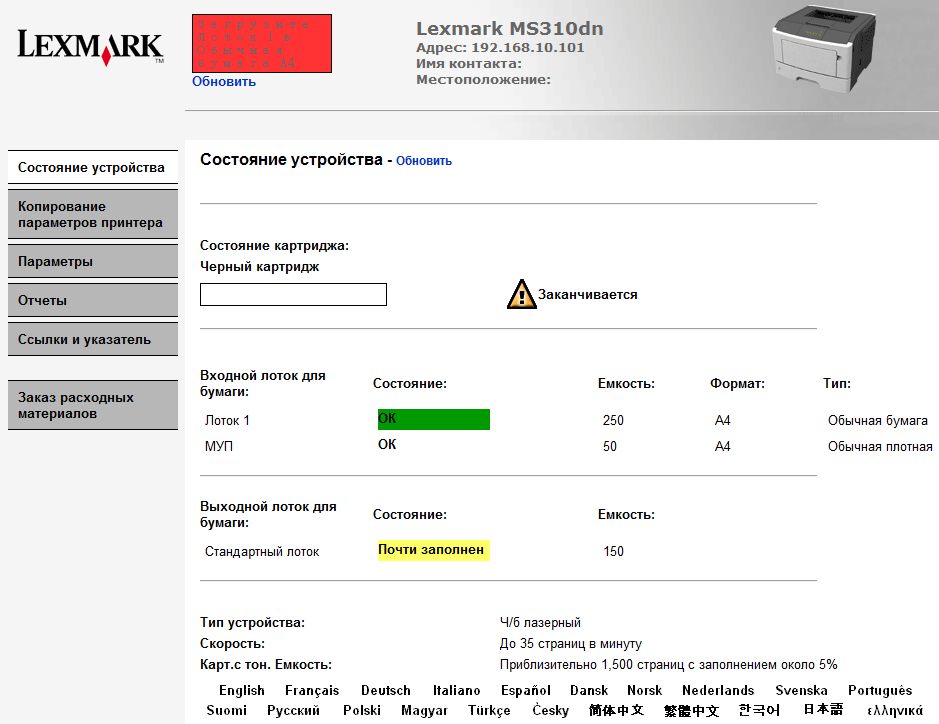Click the Lexmark logo
This screenshot has height=724, width=939.
[x=91, y=46]
